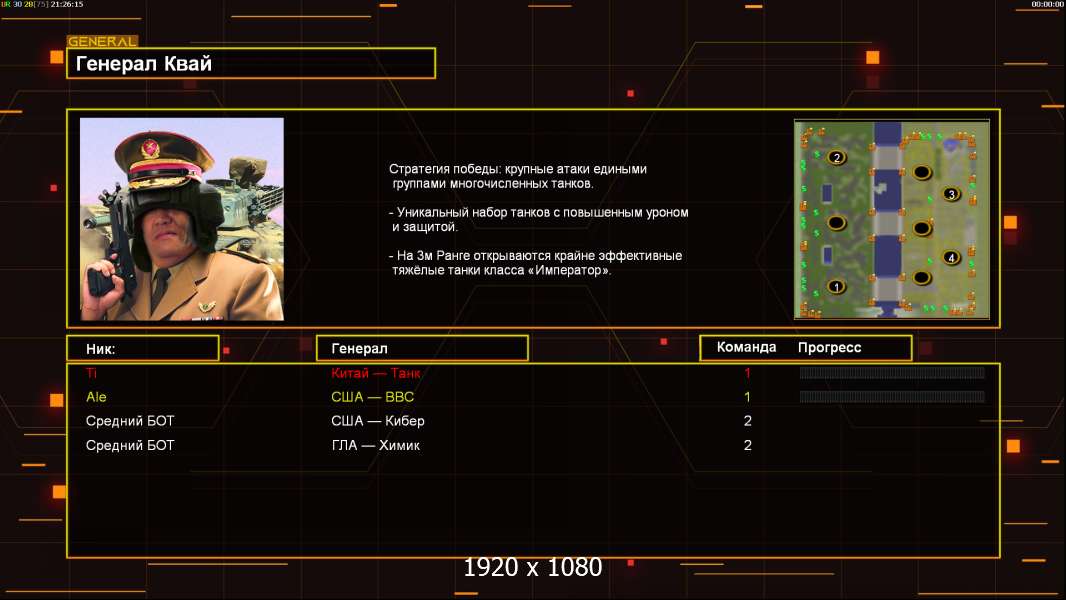The height and width of the screenshot is (600, 1066).
Task: Click the loading progress bar for Ale
Action: click(891, 397)
